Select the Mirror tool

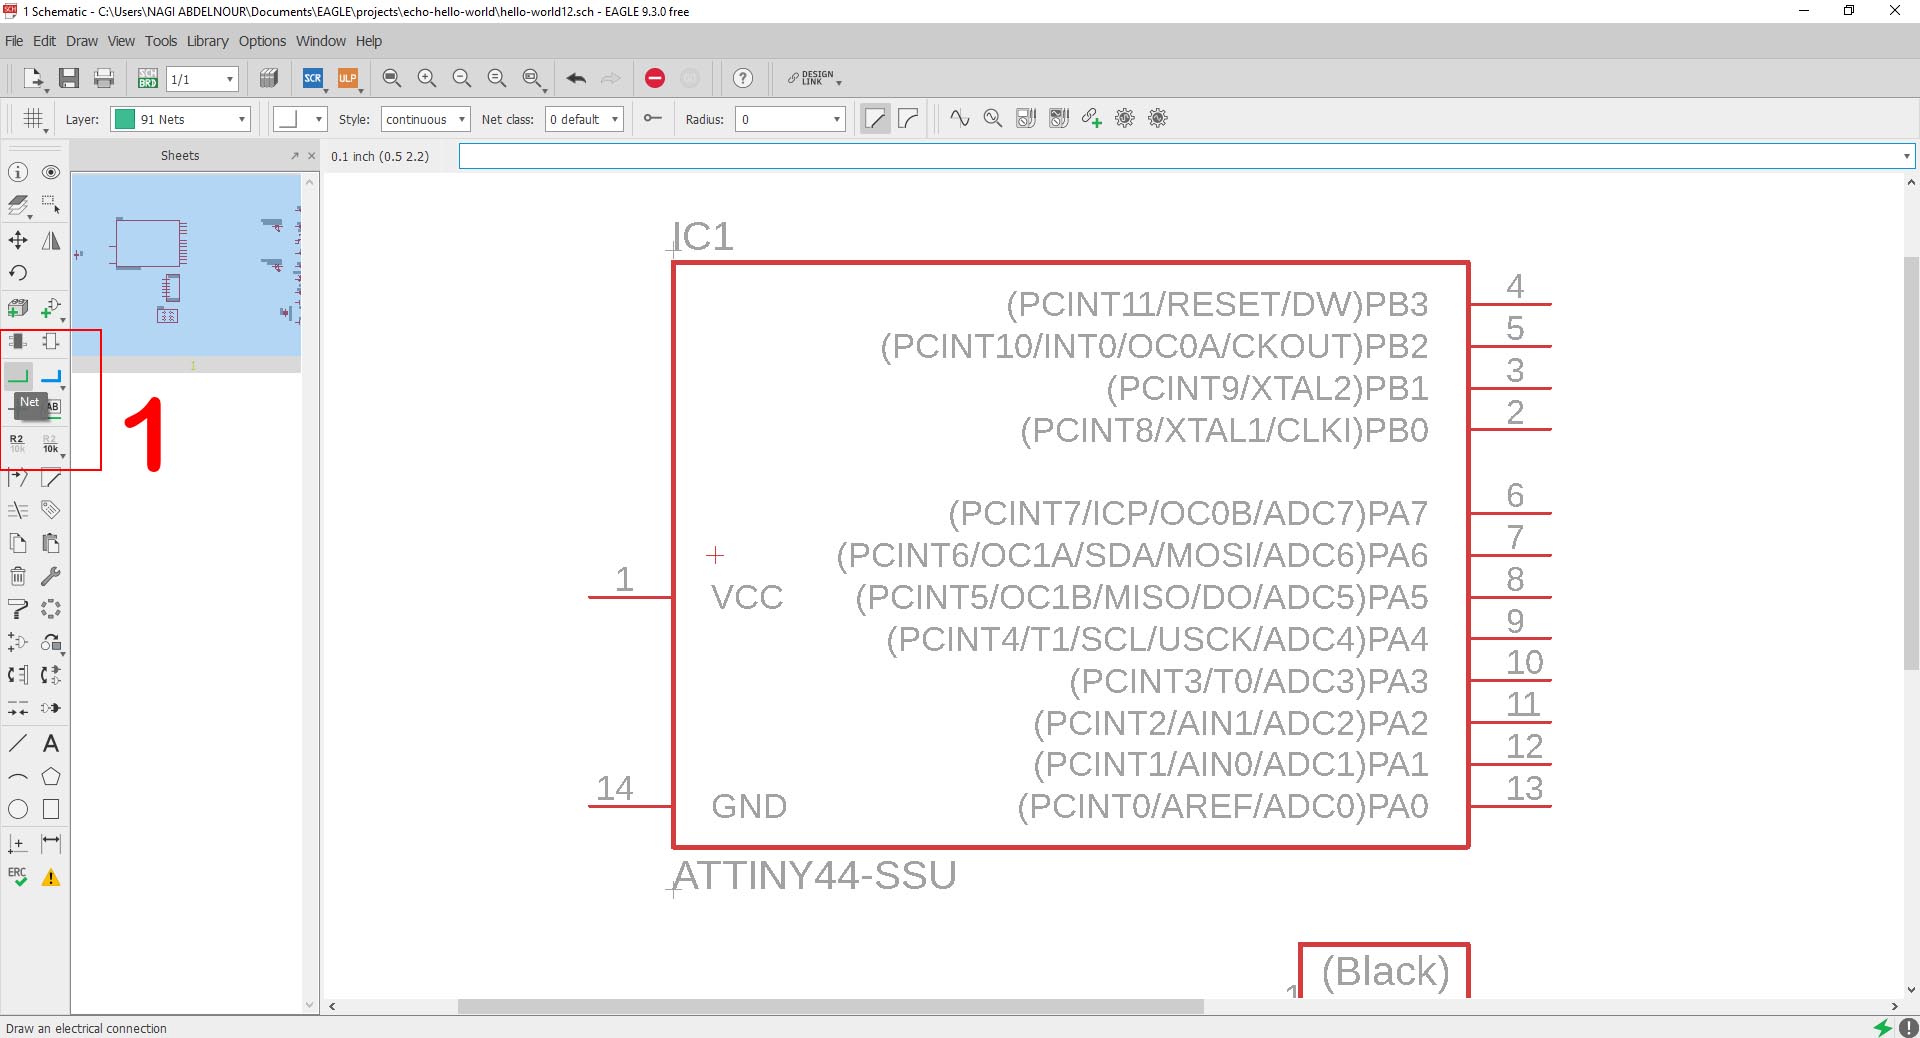tap(51, 240)
